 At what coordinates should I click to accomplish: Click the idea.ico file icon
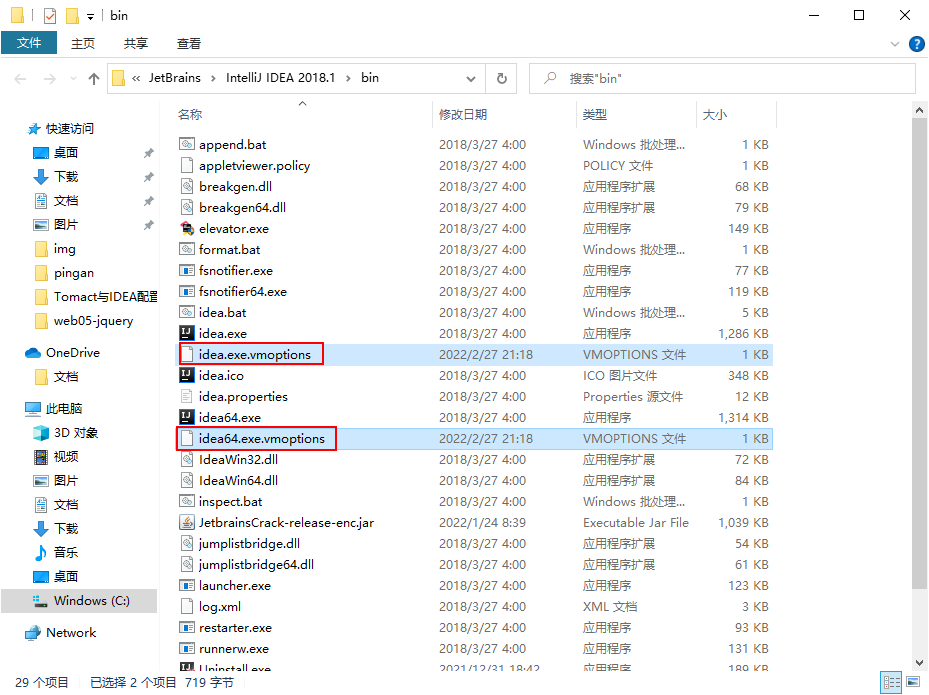tap(187, 376)
